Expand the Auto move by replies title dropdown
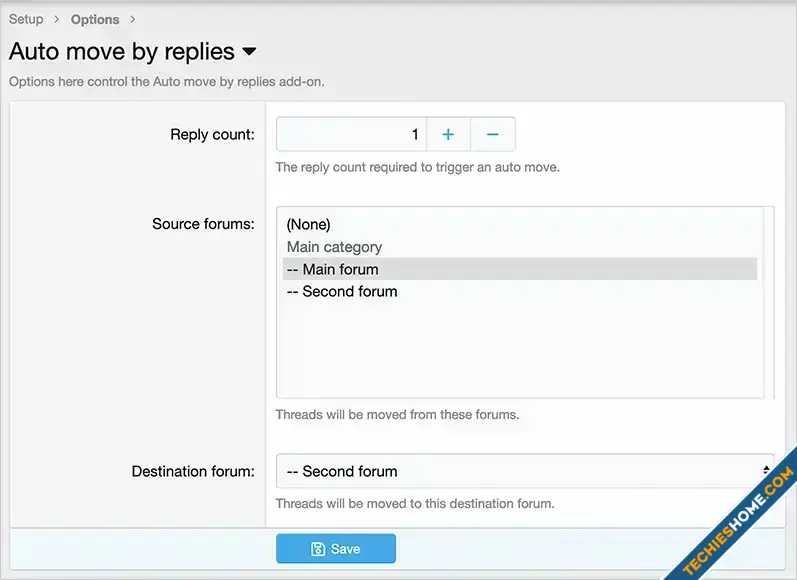This screenshot has width=797, height=580. 249,51
